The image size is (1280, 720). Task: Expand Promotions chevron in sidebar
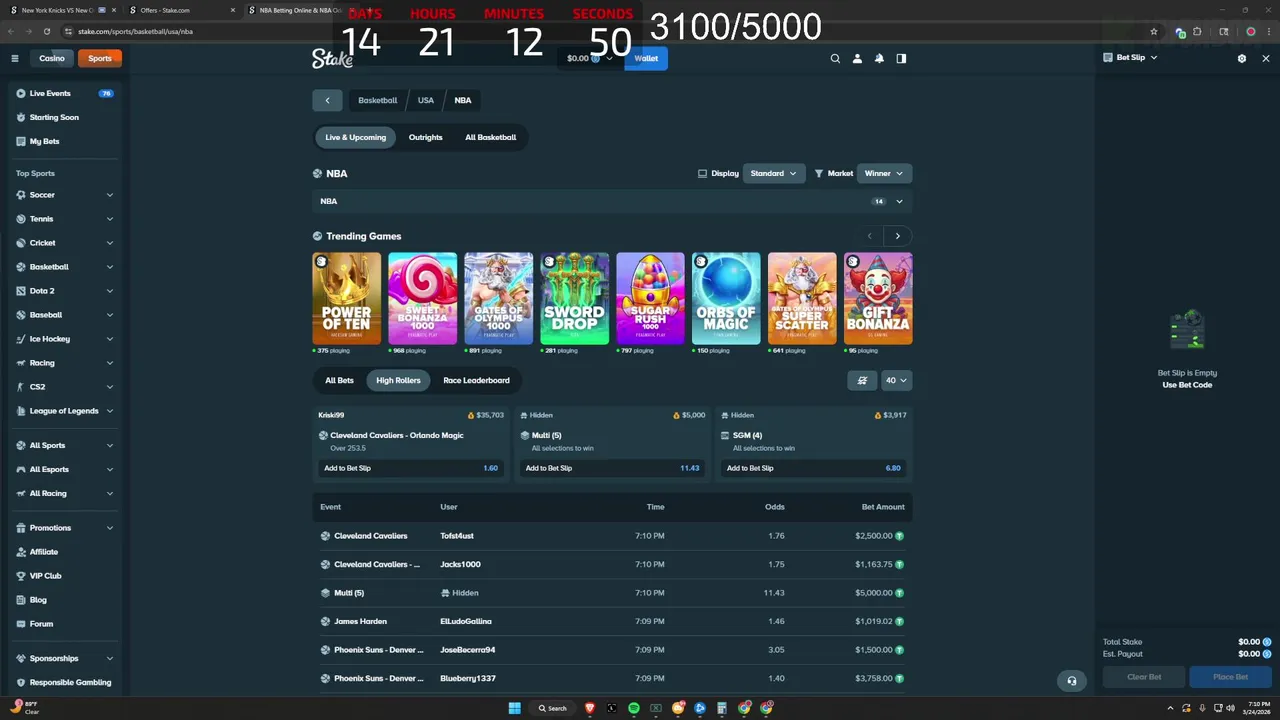(110, 528)
